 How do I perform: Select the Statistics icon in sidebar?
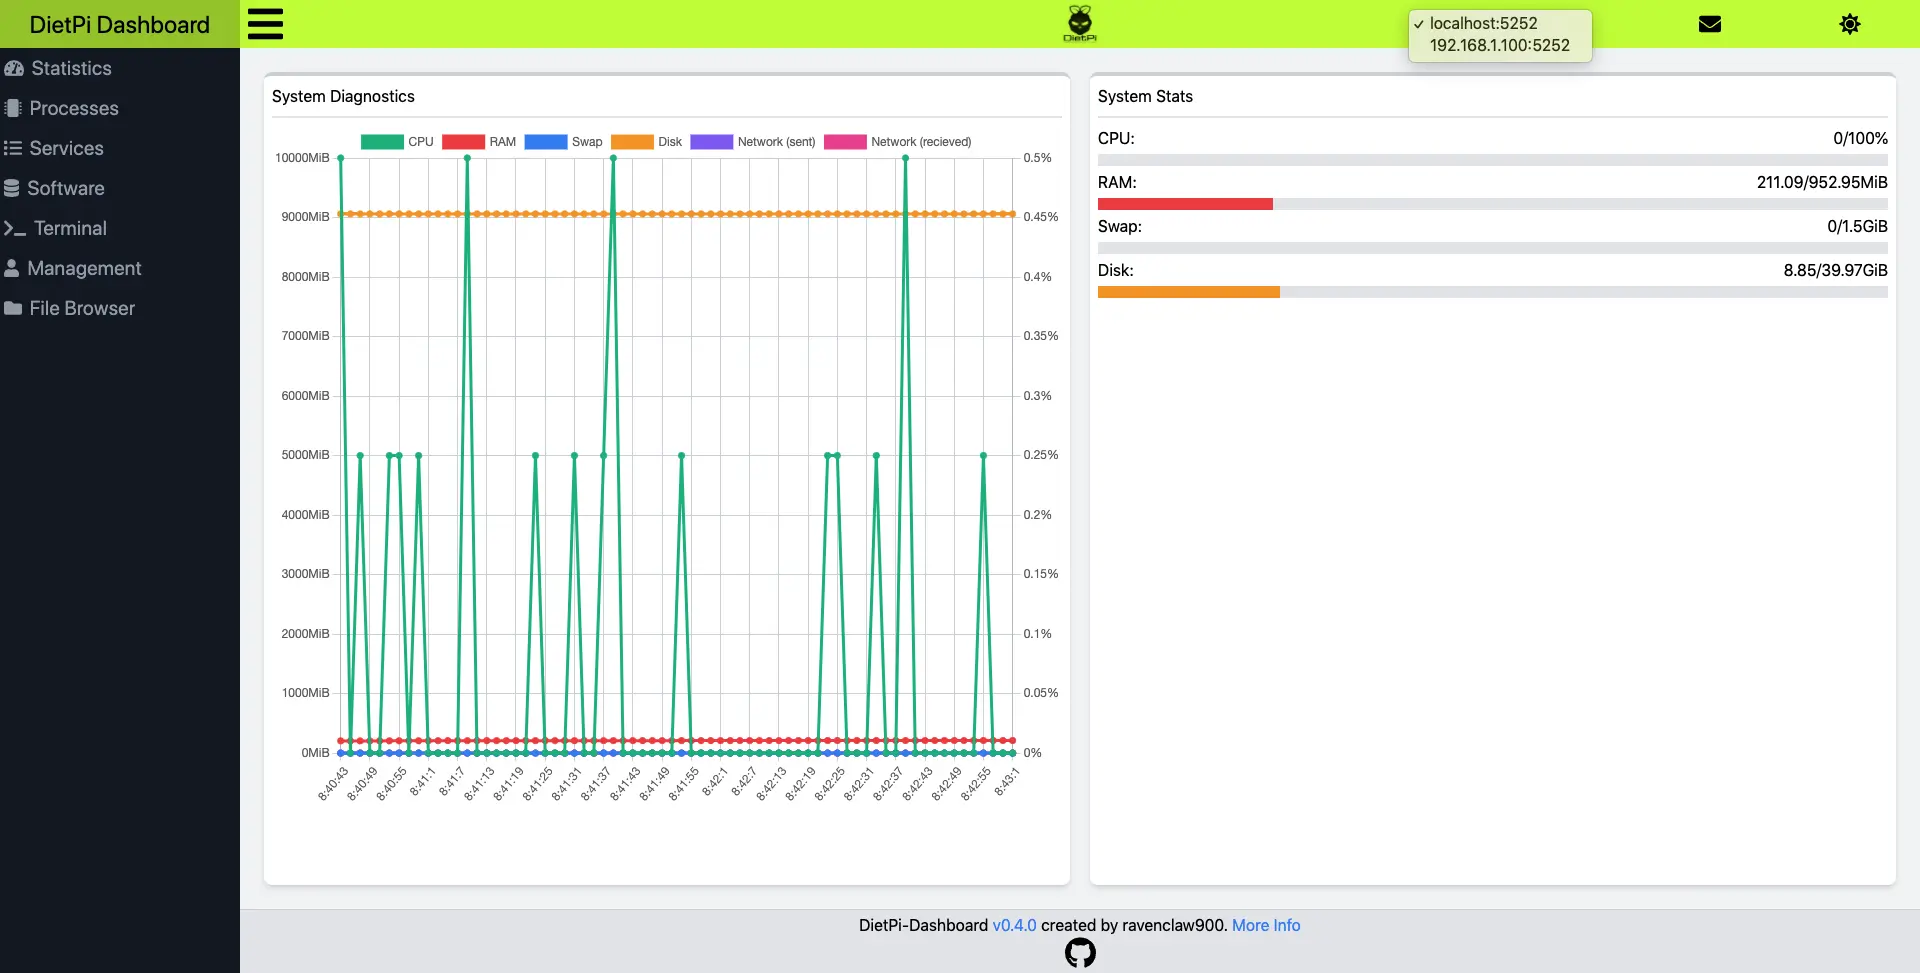click(x=14, y=68)
